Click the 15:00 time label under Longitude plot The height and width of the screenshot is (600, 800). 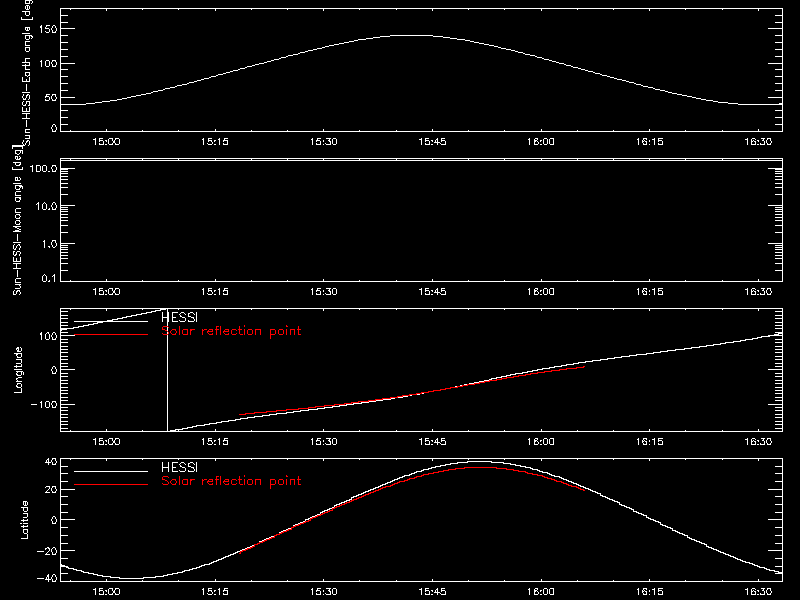coord(106,441)
